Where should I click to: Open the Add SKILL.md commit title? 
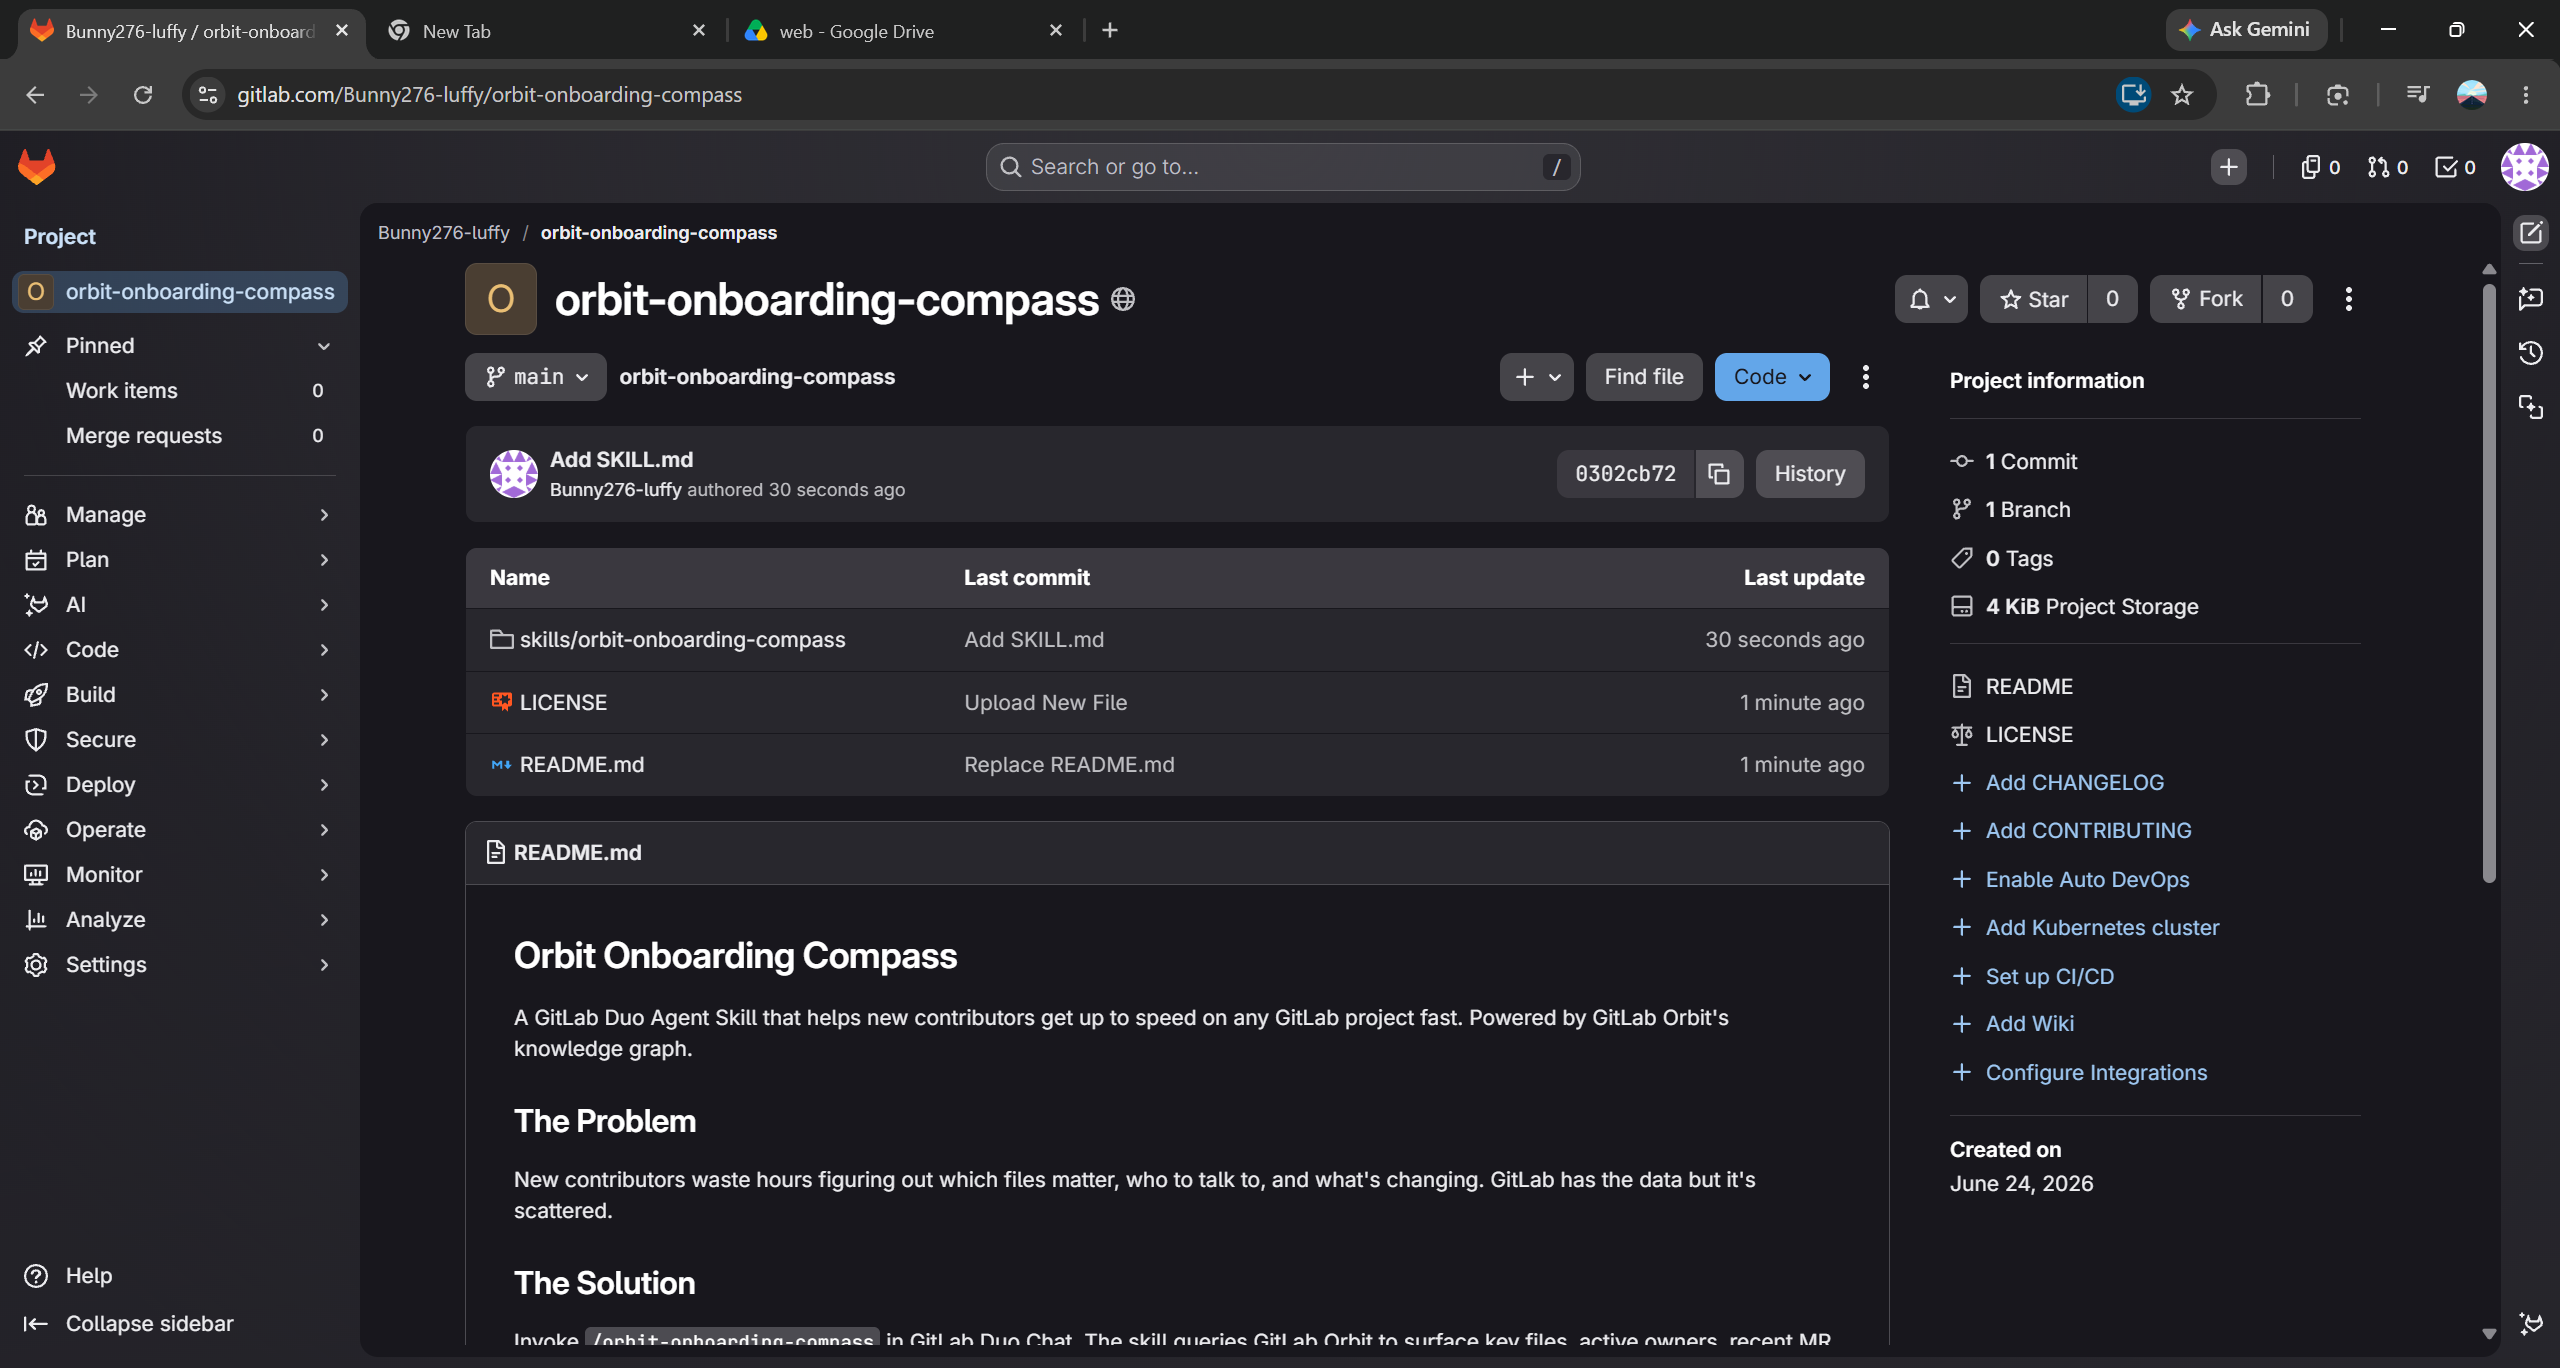pos(621,459)
